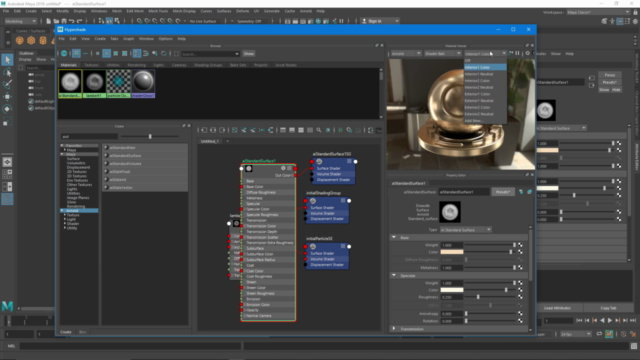Screen dimensions: 640x360
Task: Click the timeline play forward button
Action: point(610,321)
